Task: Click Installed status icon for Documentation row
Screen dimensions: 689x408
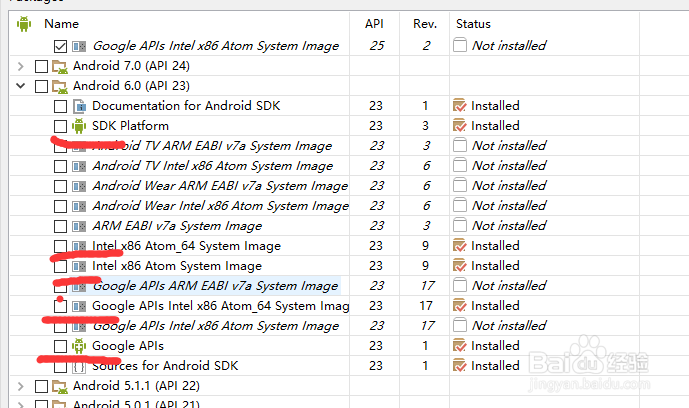Action: [x=459, y=106]
